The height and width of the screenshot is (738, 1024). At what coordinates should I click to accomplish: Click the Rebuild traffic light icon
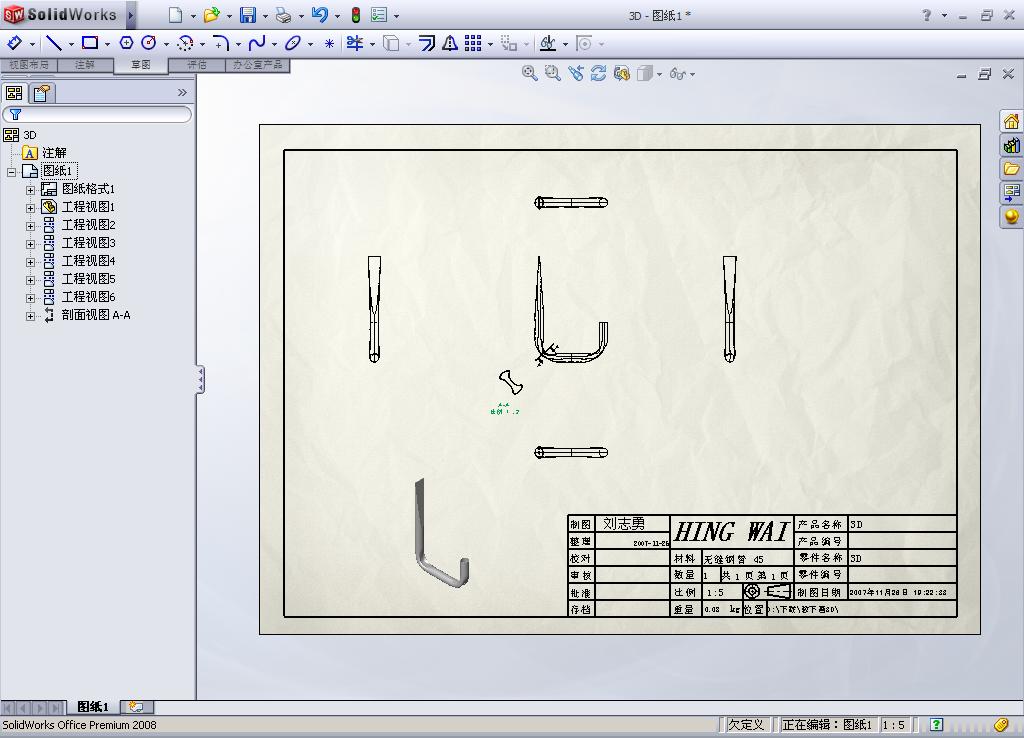(x=356, y=15)
